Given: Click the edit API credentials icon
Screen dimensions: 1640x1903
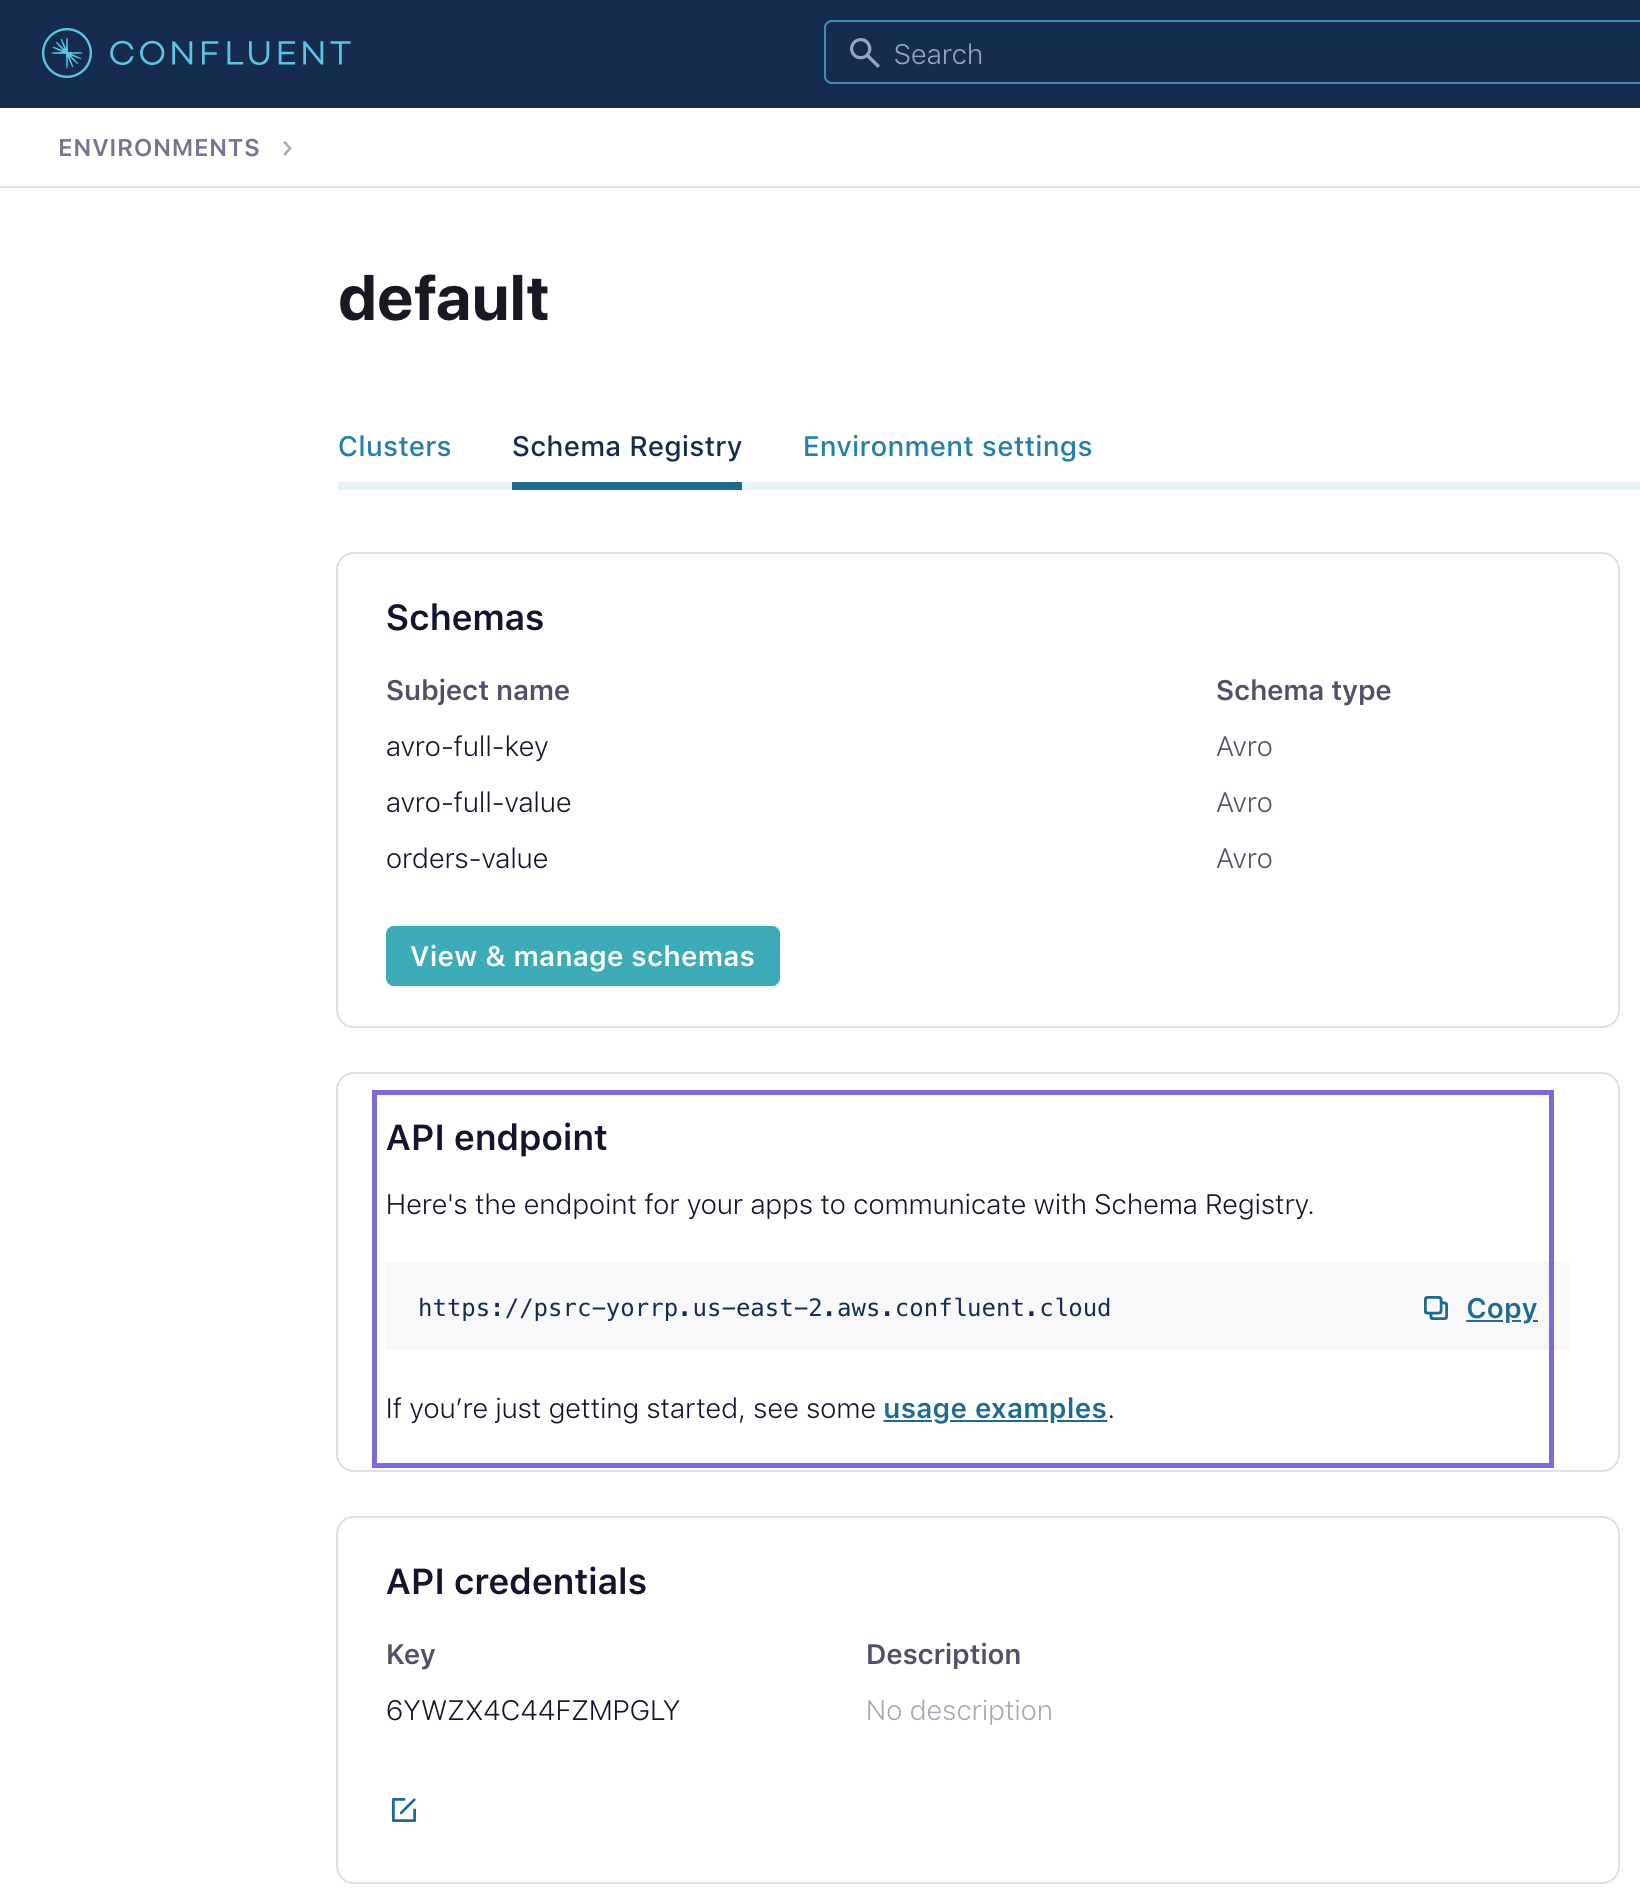Looking at the screenshot, I should 404,1809.
